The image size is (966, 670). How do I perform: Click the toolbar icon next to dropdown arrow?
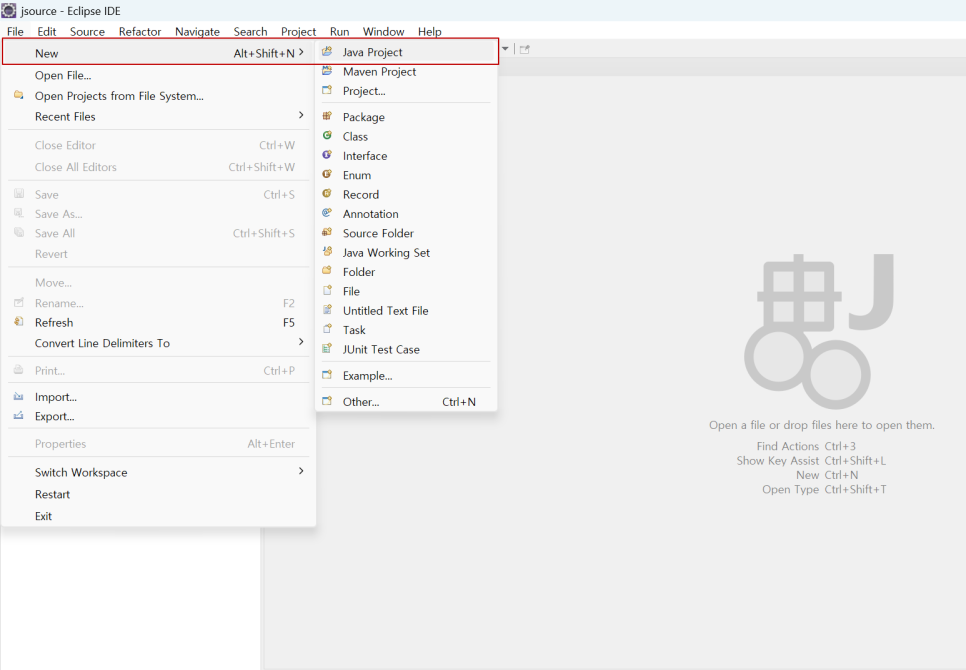click(x=524, y=49)
